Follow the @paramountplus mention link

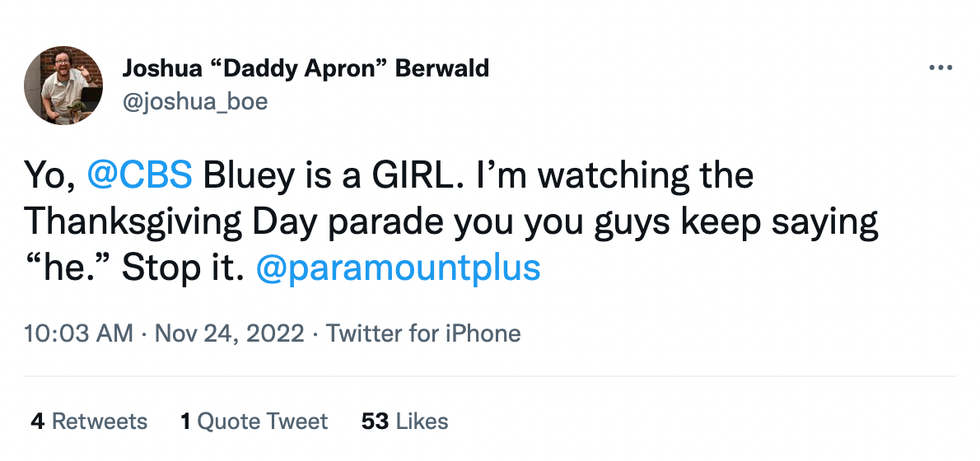tap(398, 269)
